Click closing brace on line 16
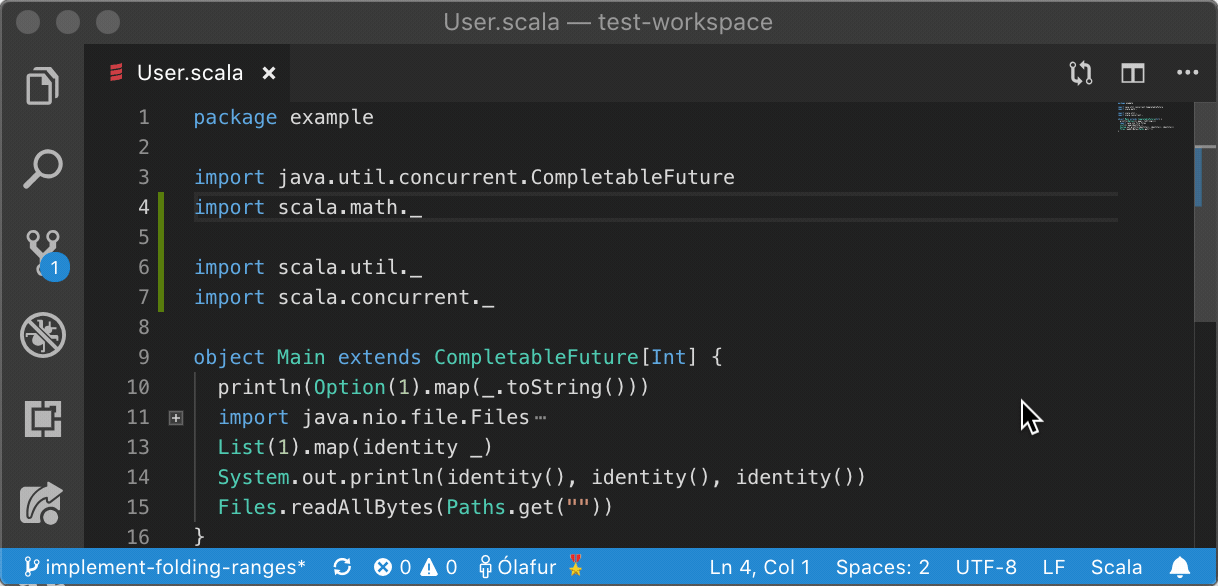 click(199, 537)
